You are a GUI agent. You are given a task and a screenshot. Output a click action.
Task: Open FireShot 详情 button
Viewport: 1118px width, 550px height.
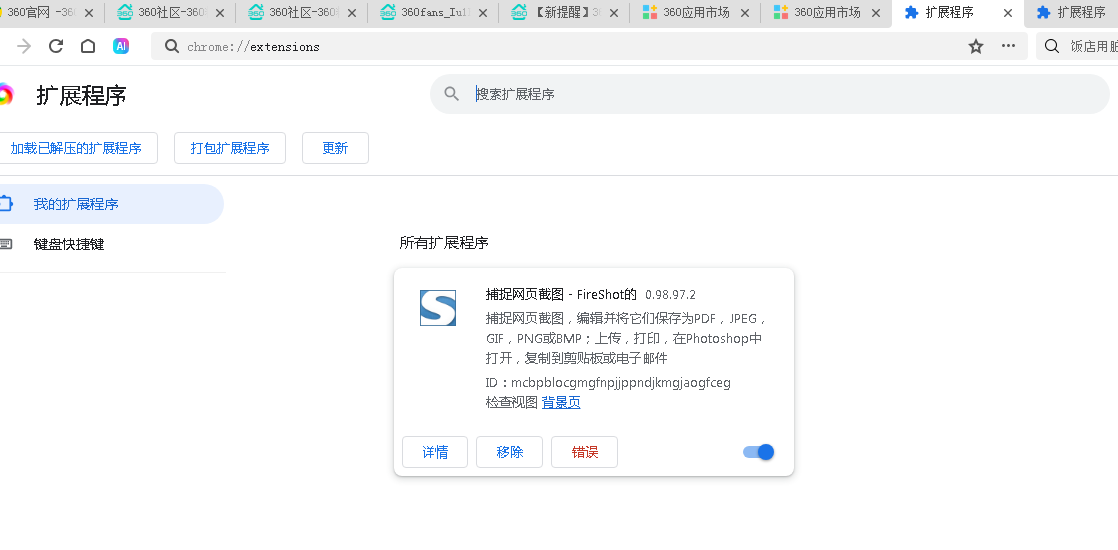click(x=435, y=452)
